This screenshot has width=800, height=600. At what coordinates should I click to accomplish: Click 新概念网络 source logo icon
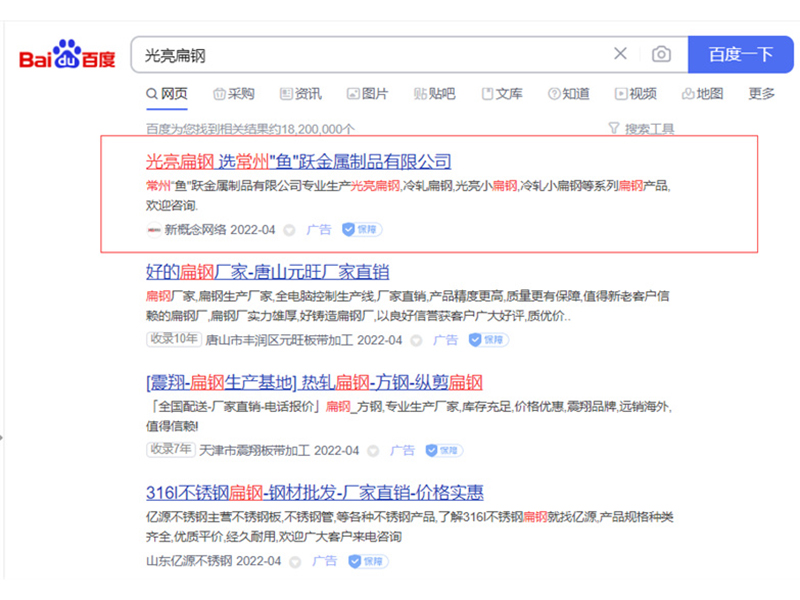pyautogui.click(x=154, y=230)
